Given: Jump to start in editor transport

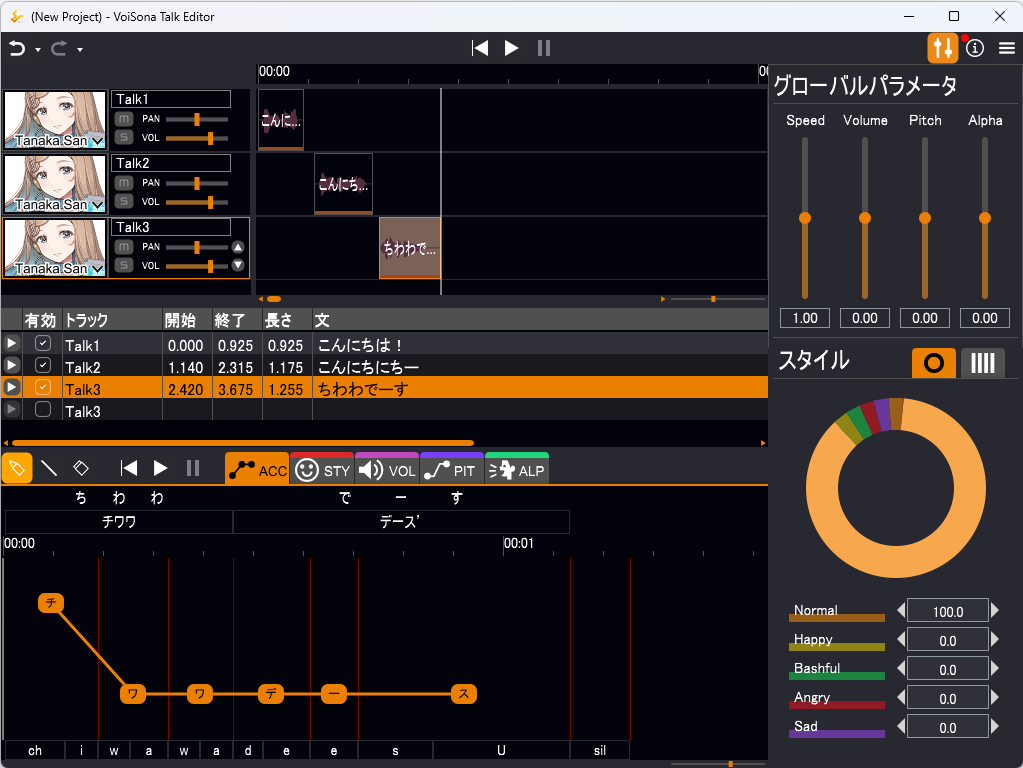Looking at the screenshot, I should click(x=129, y=468).
